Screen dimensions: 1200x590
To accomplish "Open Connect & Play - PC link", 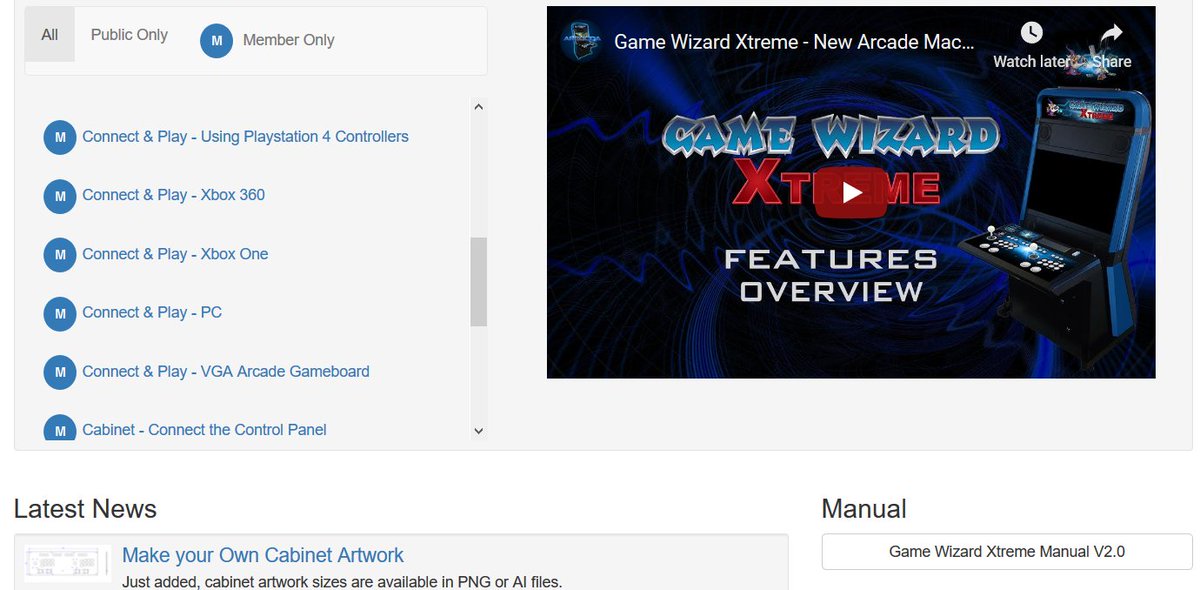I will point(152,313).
